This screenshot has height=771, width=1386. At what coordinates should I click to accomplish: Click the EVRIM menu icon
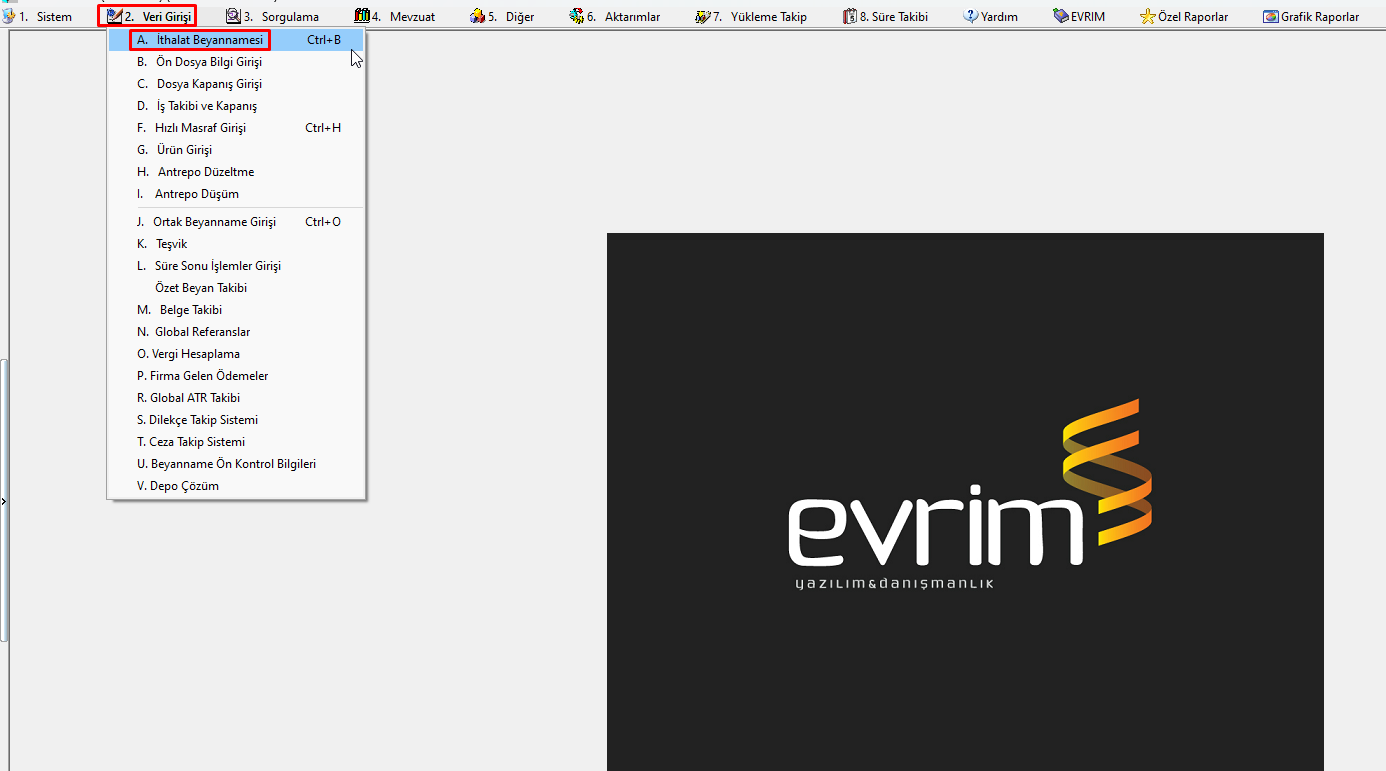pos(1061,16)
